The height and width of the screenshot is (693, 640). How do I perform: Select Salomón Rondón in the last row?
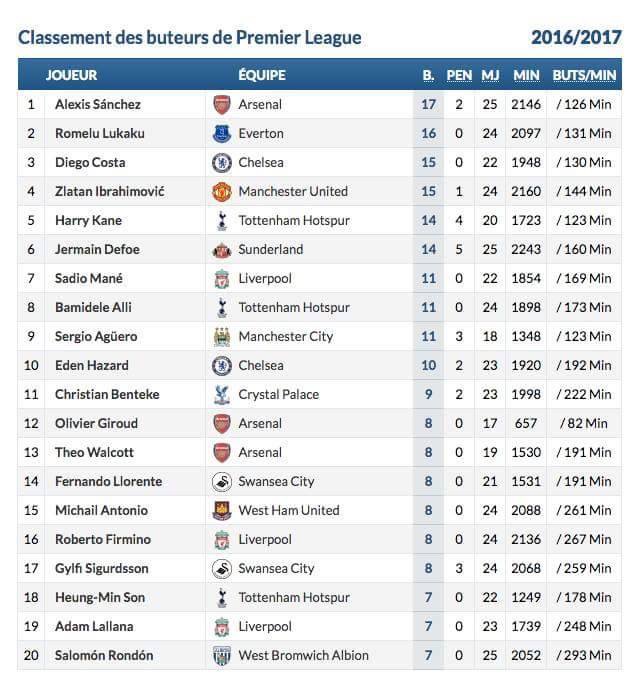coord(104,656)
